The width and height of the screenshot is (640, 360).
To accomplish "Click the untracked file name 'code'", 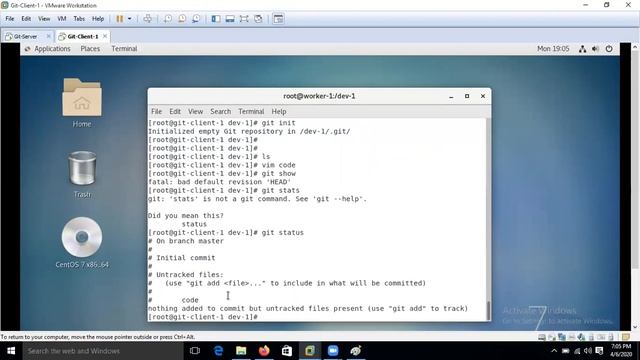I will pyautogui.click(x=190, y=300).
